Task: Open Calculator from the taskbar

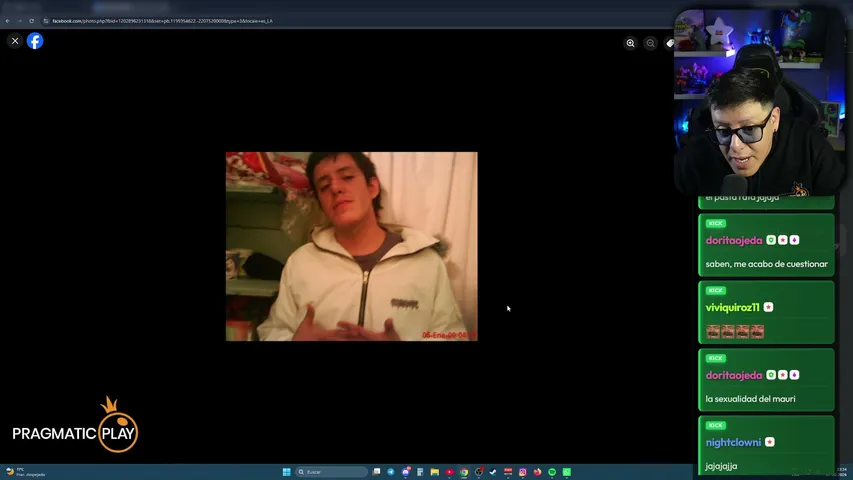Action: click(x=420, y=472)
